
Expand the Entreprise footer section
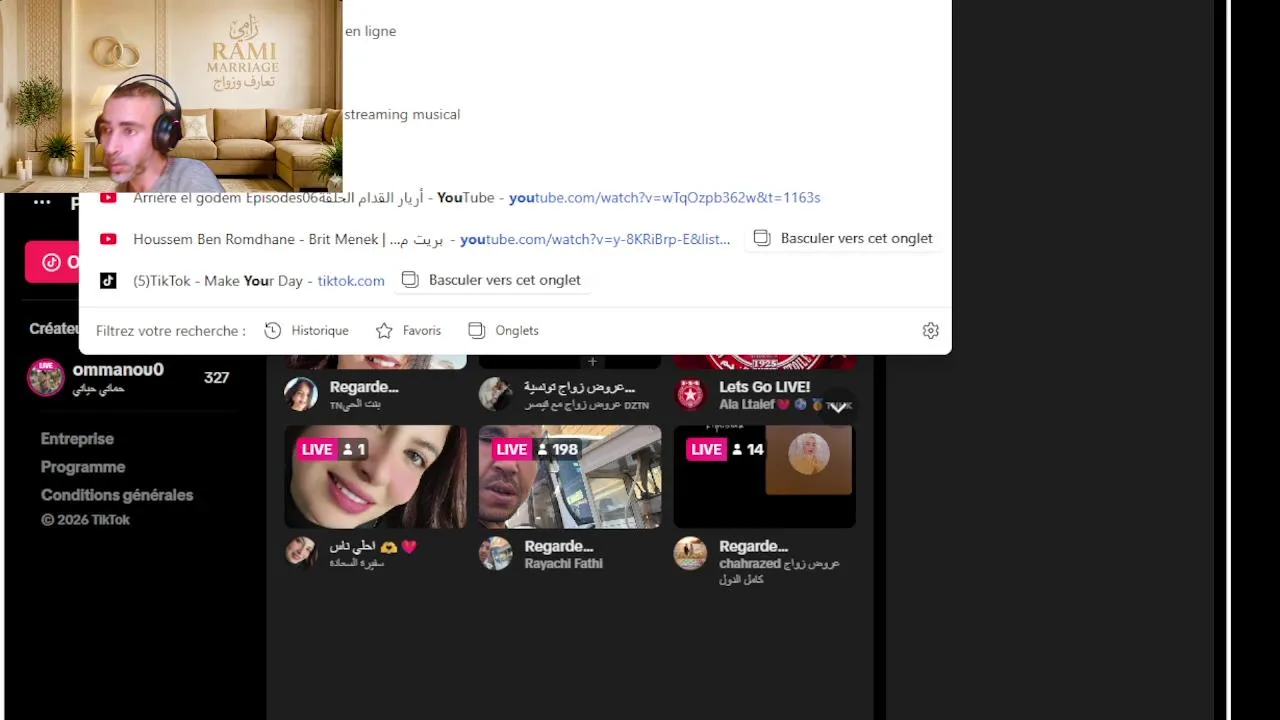(77, 439)
